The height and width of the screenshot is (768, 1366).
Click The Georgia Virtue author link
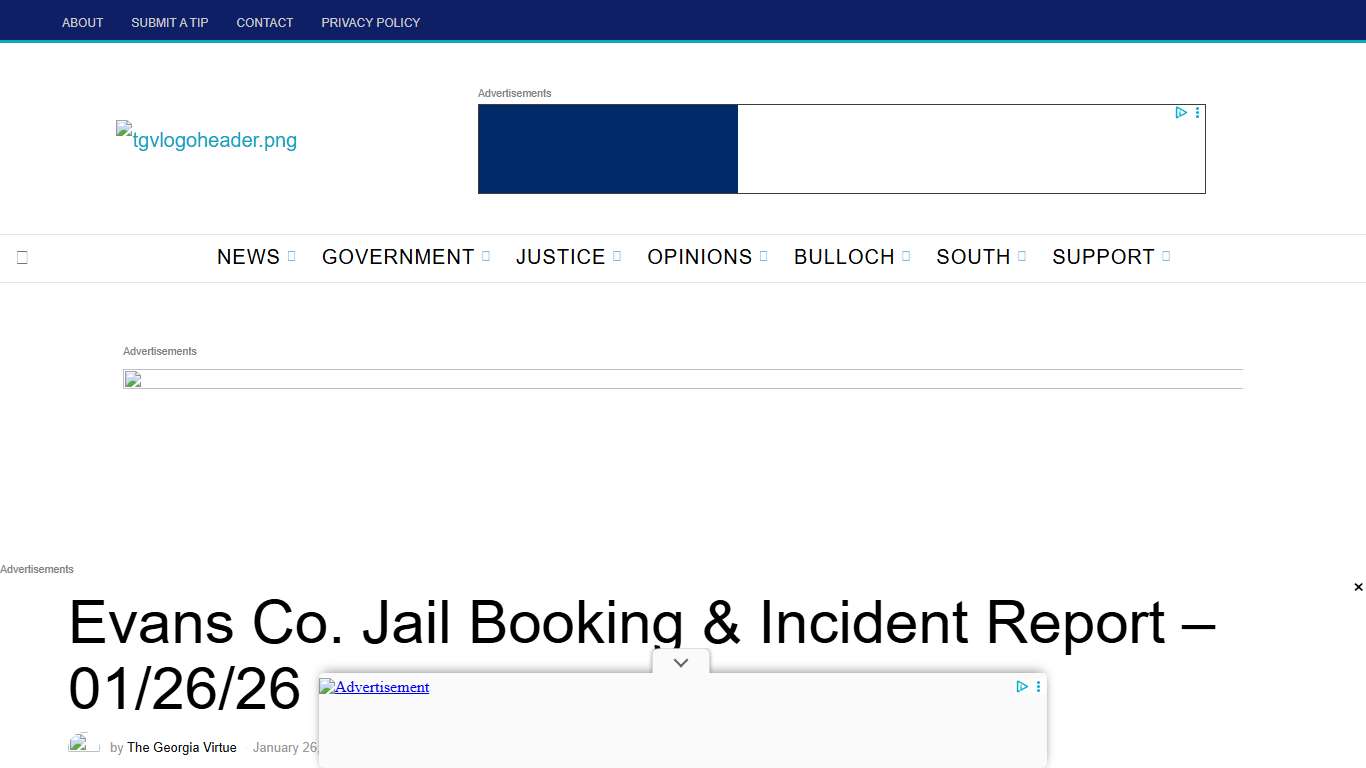(x=182, y=747)
